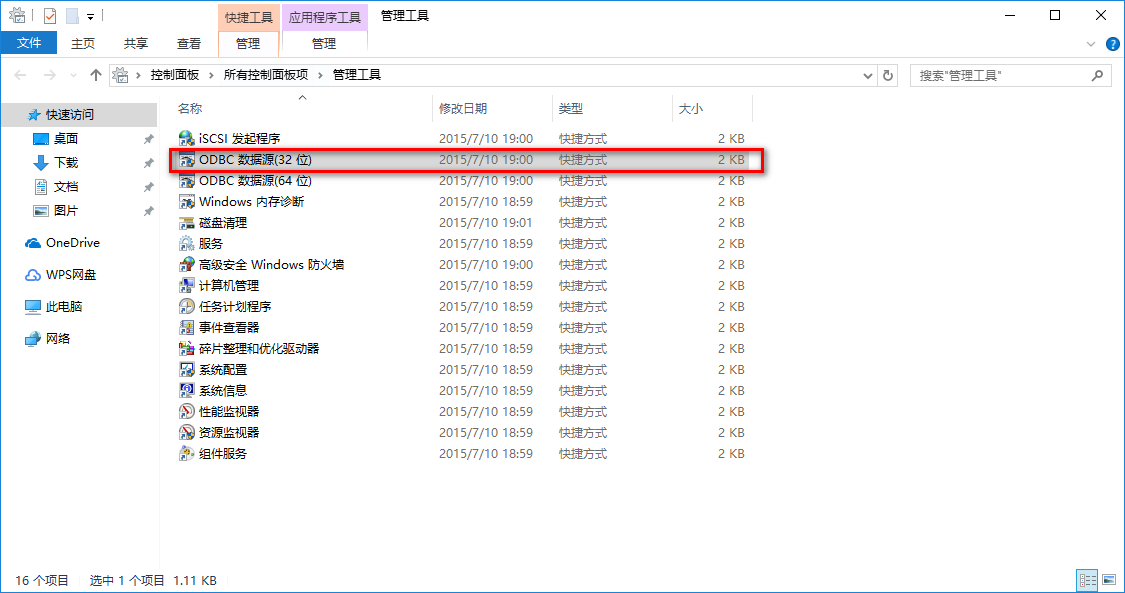Expand the address bar history dropdown
Viewport: 1125px width, 593px height.
point(867,75)
